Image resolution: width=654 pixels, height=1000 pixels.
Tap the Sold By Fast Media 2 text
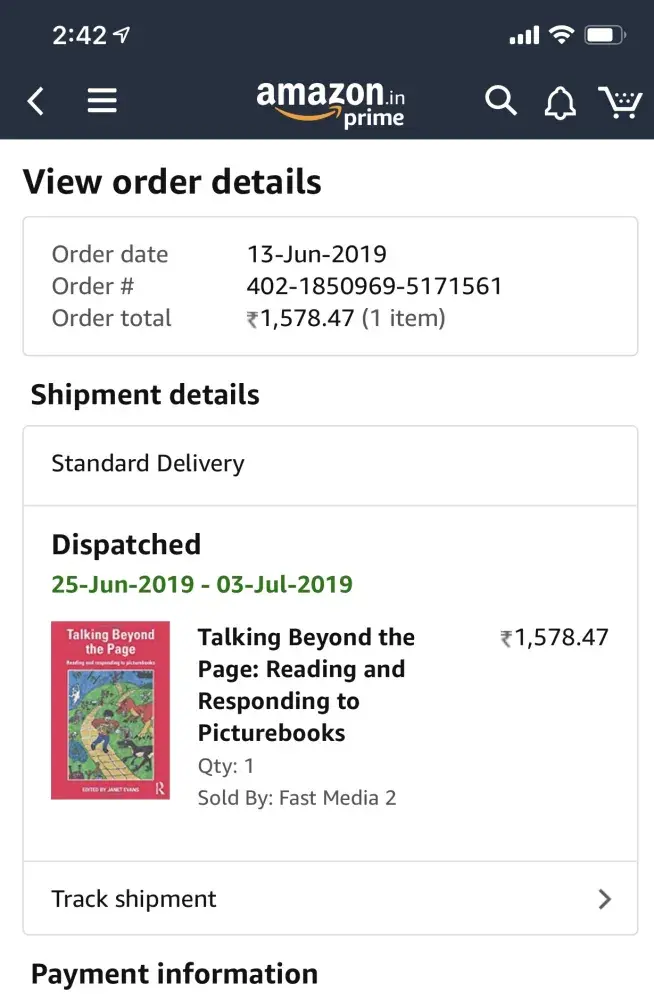click(x=297, y=798)
